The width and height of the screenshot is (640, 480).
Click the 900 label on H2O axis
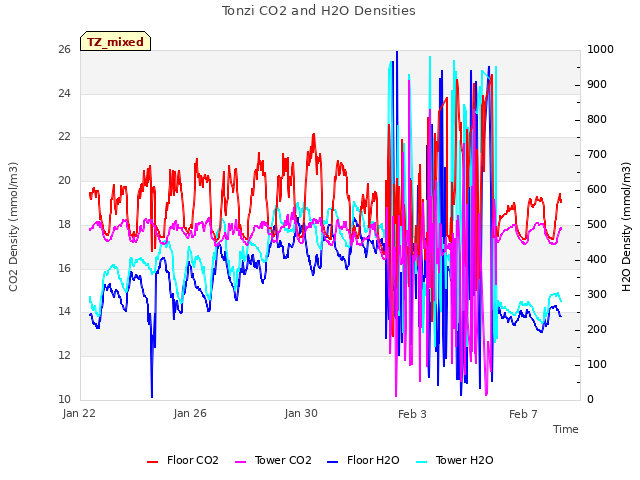pyautogui.click(x=597, y=84)
